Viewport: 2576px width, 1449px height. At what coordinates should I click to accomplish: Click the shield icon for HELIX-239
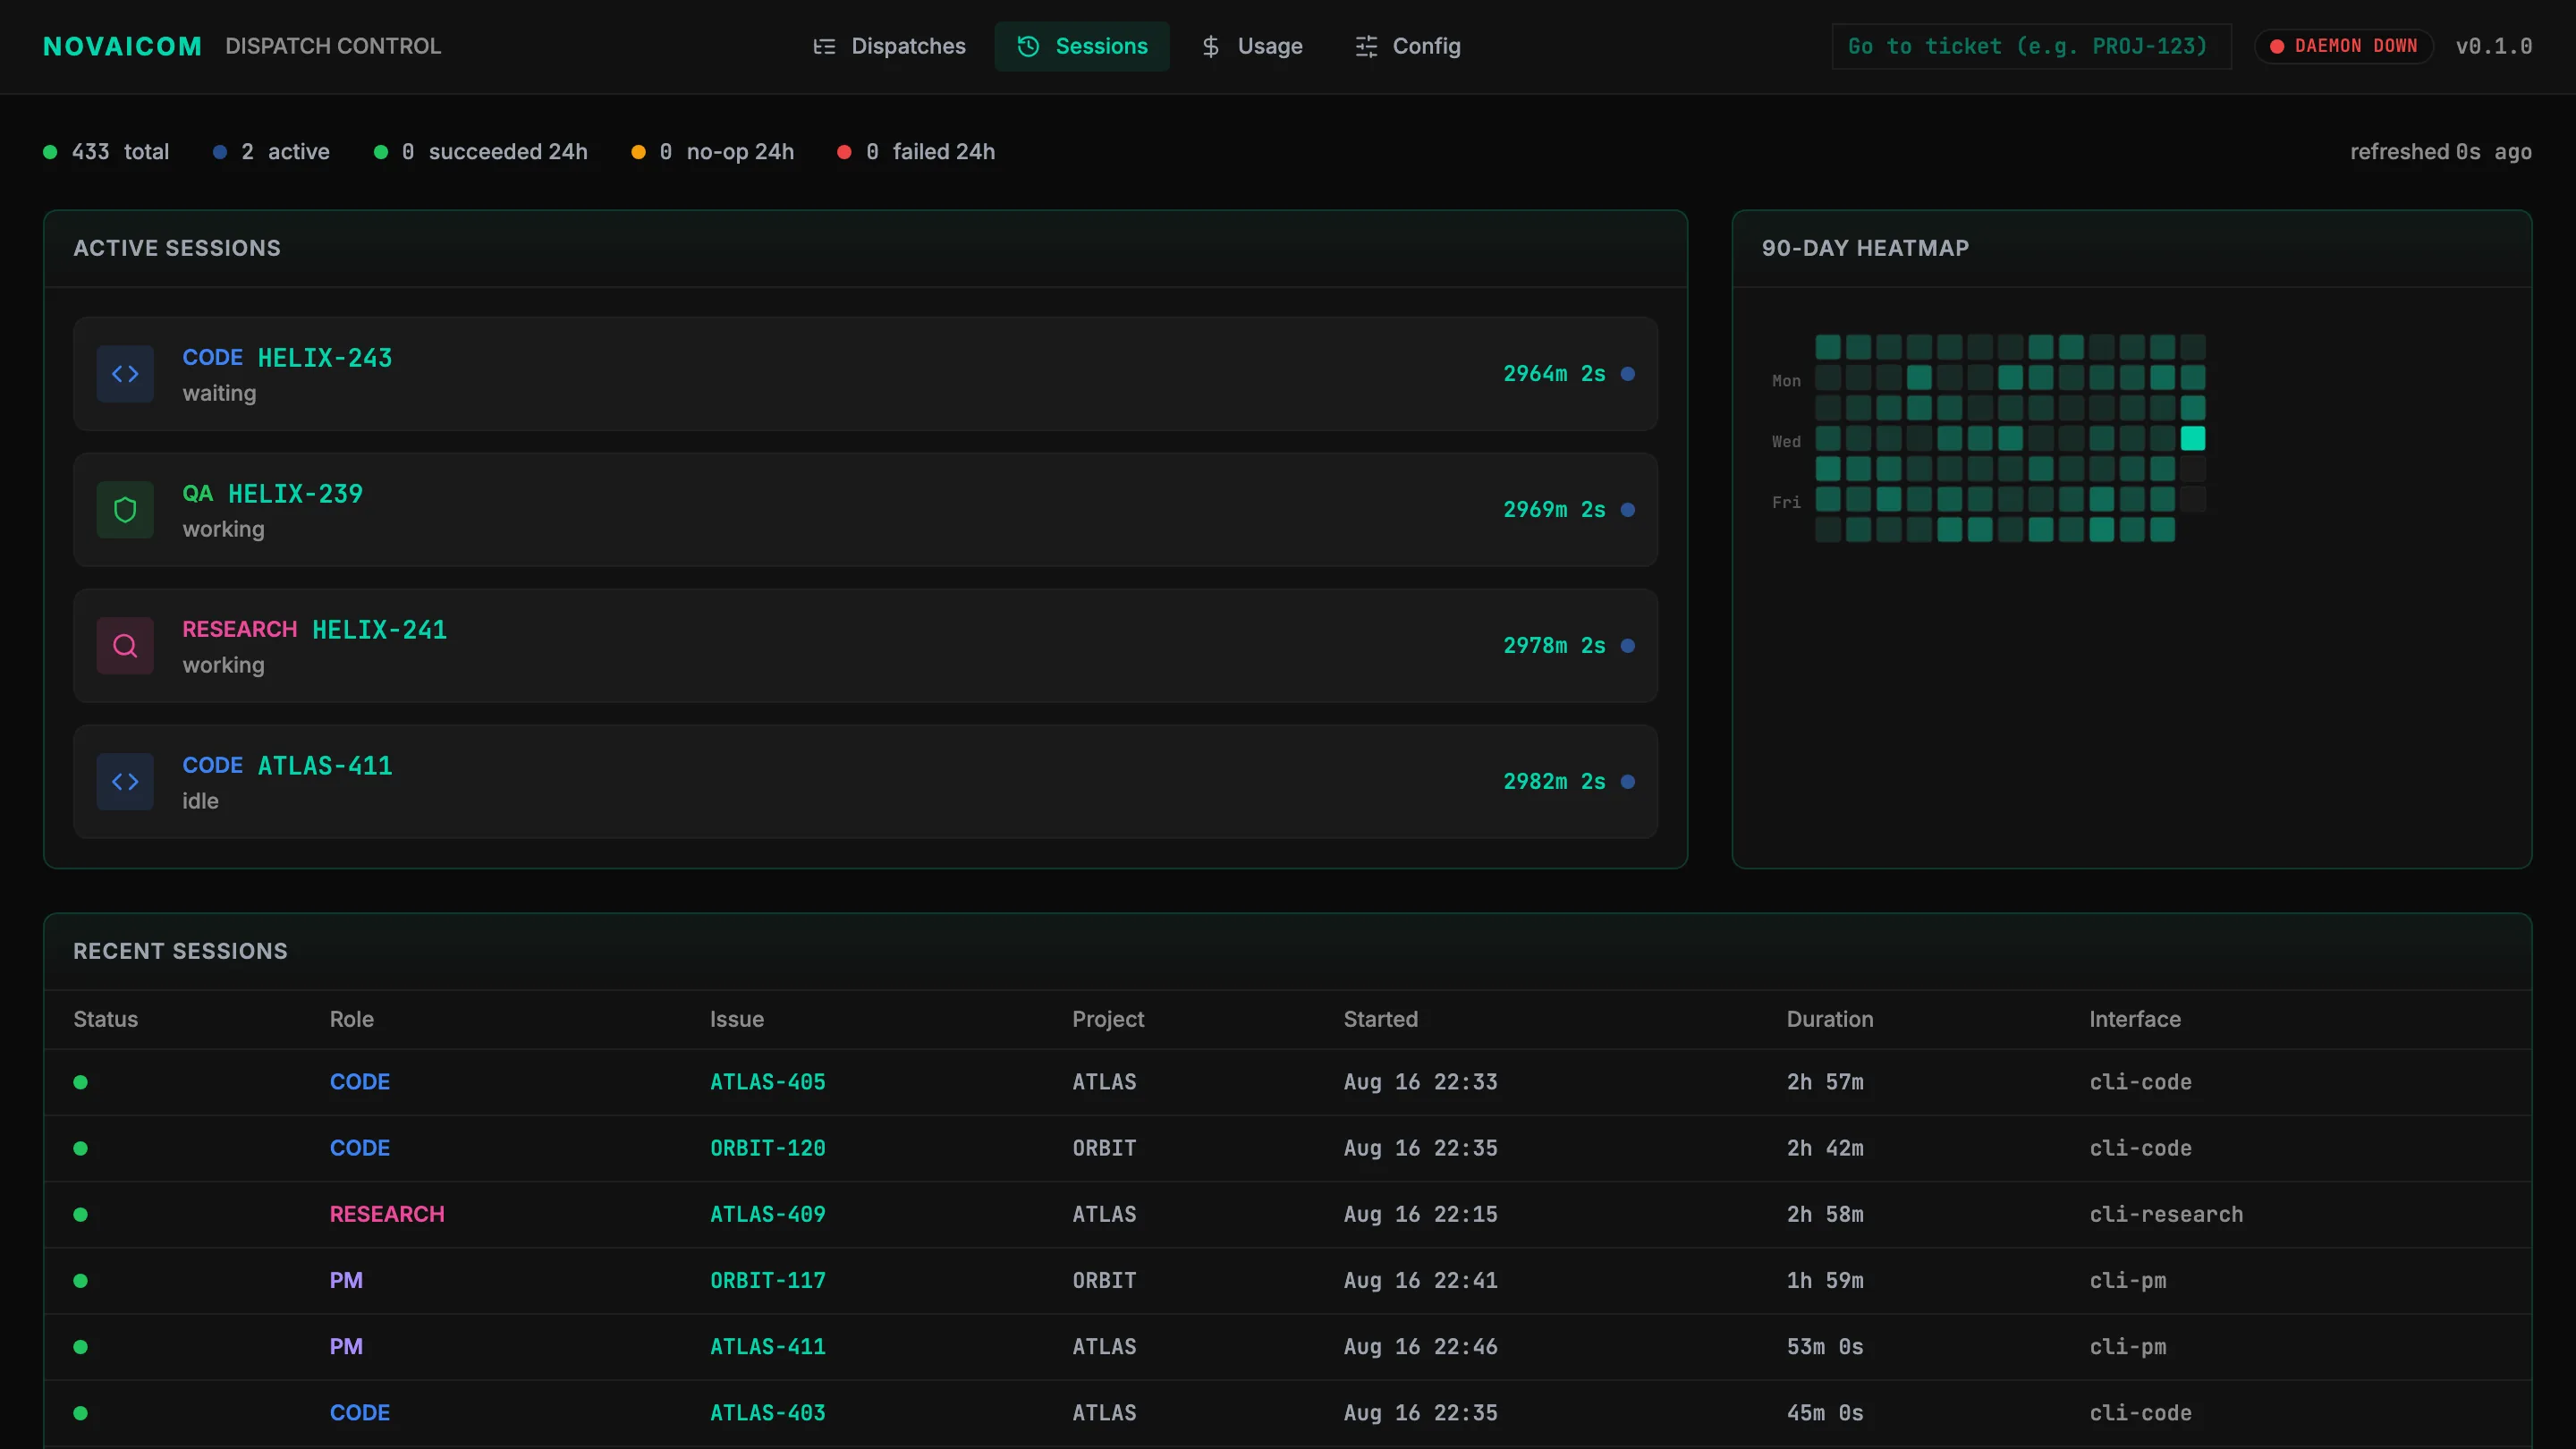click(125, 510)
